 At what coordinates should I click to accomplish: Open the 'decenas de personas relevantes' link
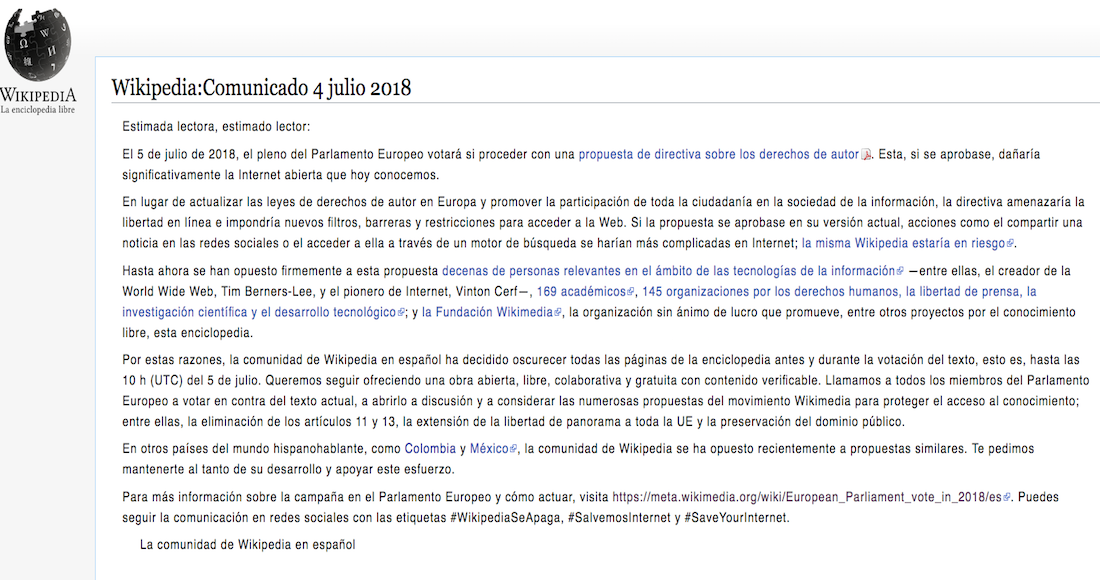[x=668, y=271]
